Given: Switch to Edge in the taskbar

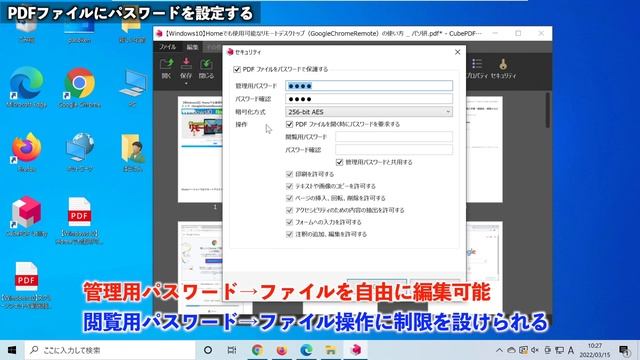Looking at the screenshot, I should tap(306, 350).
